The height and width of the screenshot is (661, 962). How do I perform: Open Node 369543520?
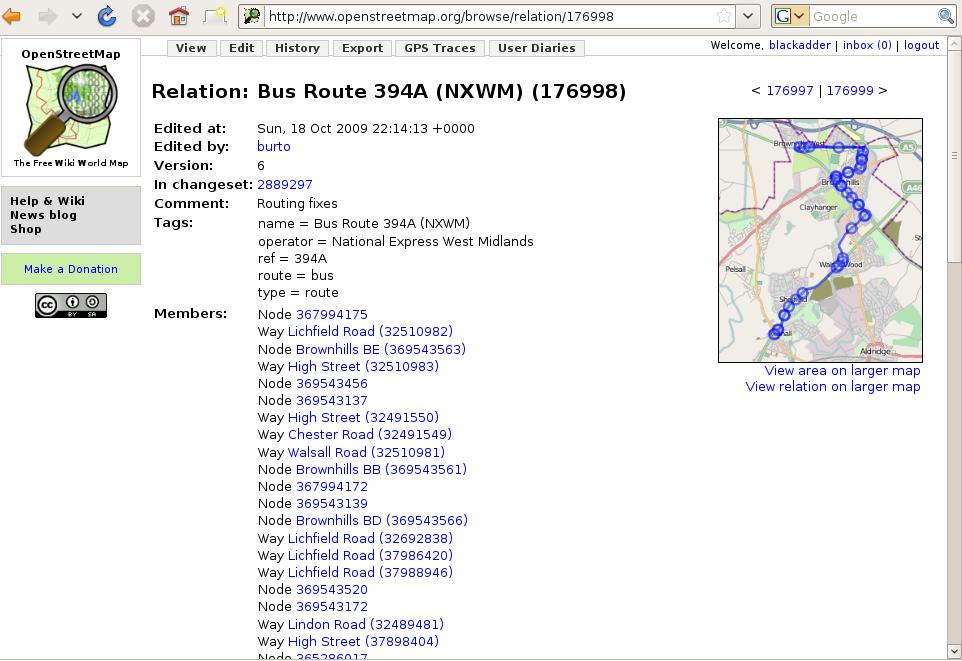click(332, 590)
